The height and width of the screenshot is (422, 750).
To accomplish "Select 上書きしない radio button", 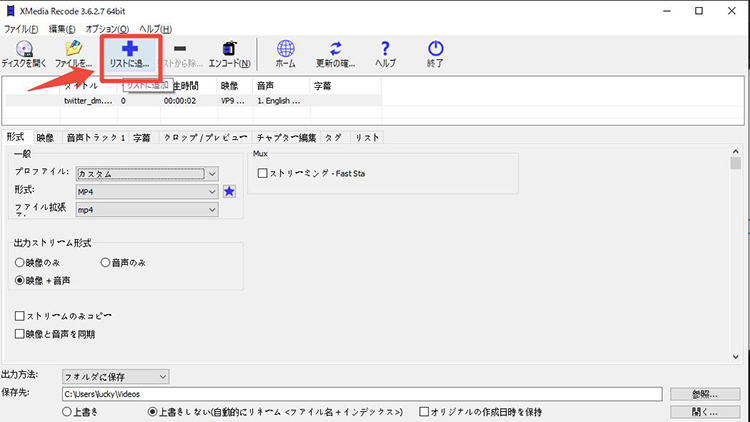I will 153,411.
